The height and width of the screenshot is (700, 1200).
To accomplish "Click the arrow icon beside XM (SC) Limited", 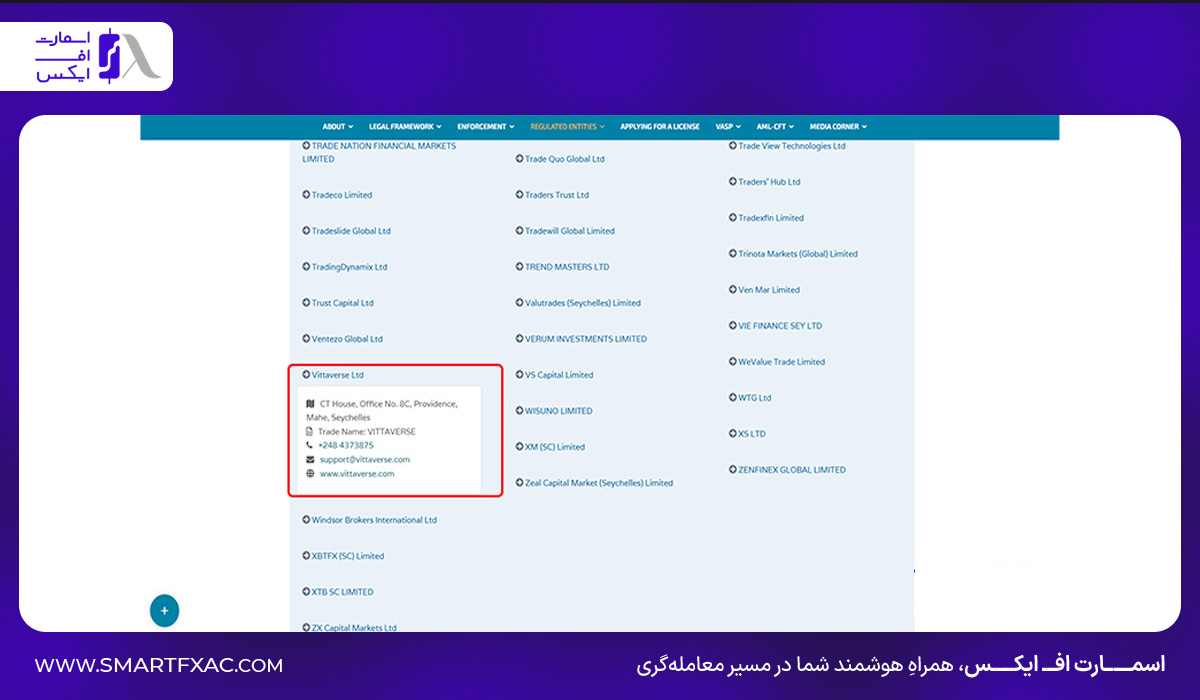I will pos(520,447).
